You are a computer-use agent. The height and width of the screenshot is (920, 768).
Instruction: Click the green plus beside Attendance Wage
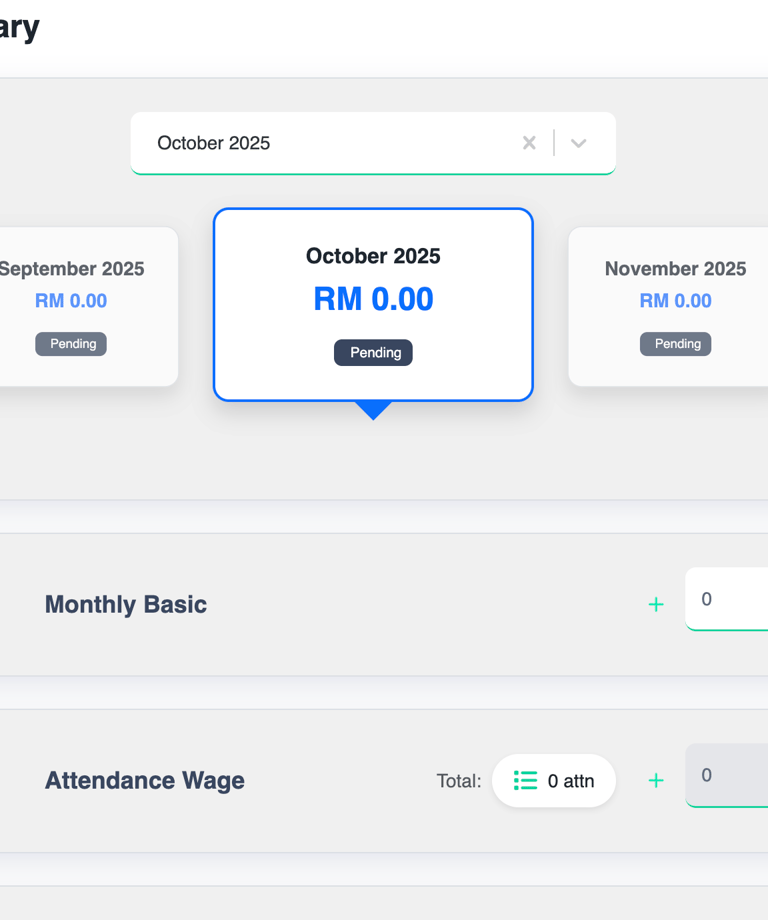(x=656, y=780)
